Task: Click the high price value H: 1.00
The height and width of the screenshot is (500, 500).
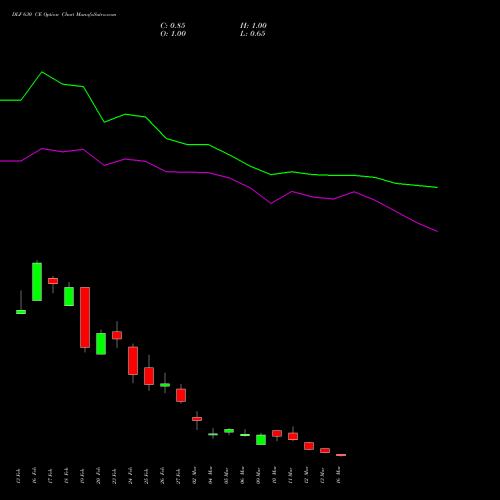Action: click(253, 26)
